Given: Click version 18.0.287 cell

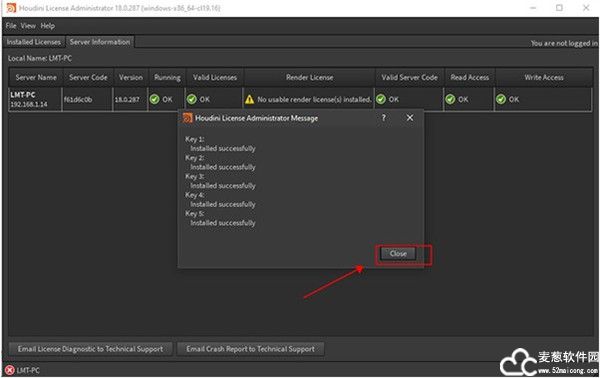Looking at the screenshot, I should 130,99.
